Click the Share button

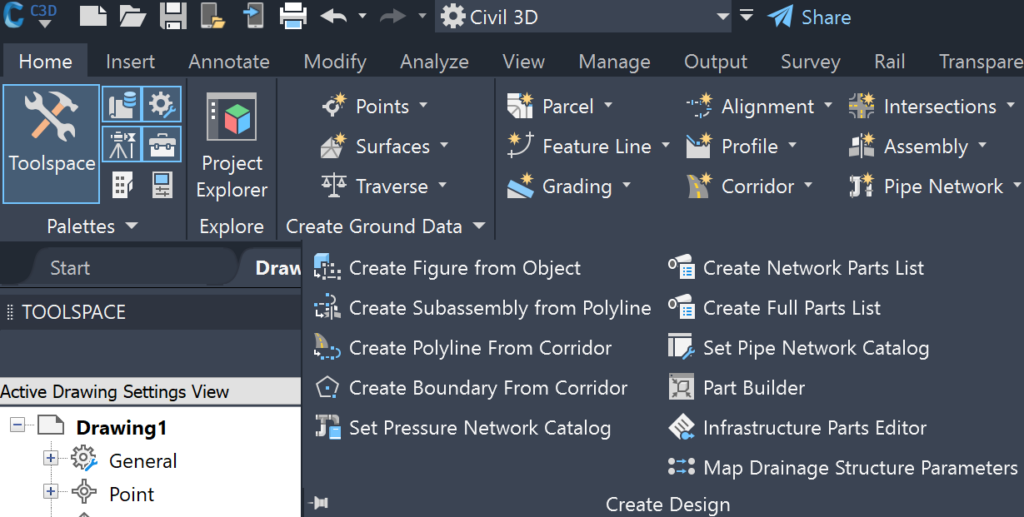(809, 17)
